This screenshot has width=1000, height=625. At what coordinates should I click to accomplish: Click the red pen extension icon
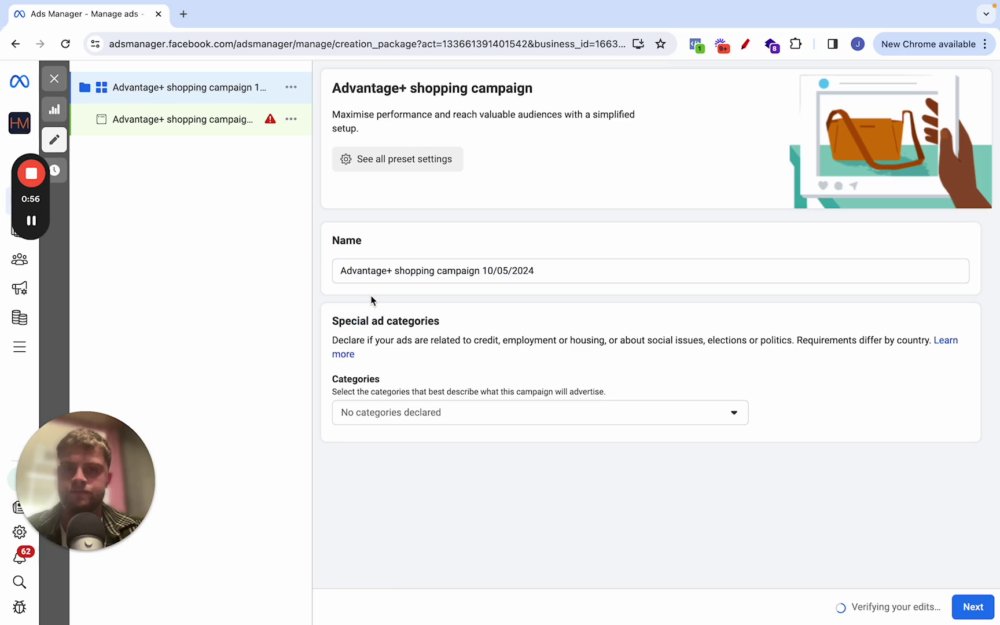point(746,45)
